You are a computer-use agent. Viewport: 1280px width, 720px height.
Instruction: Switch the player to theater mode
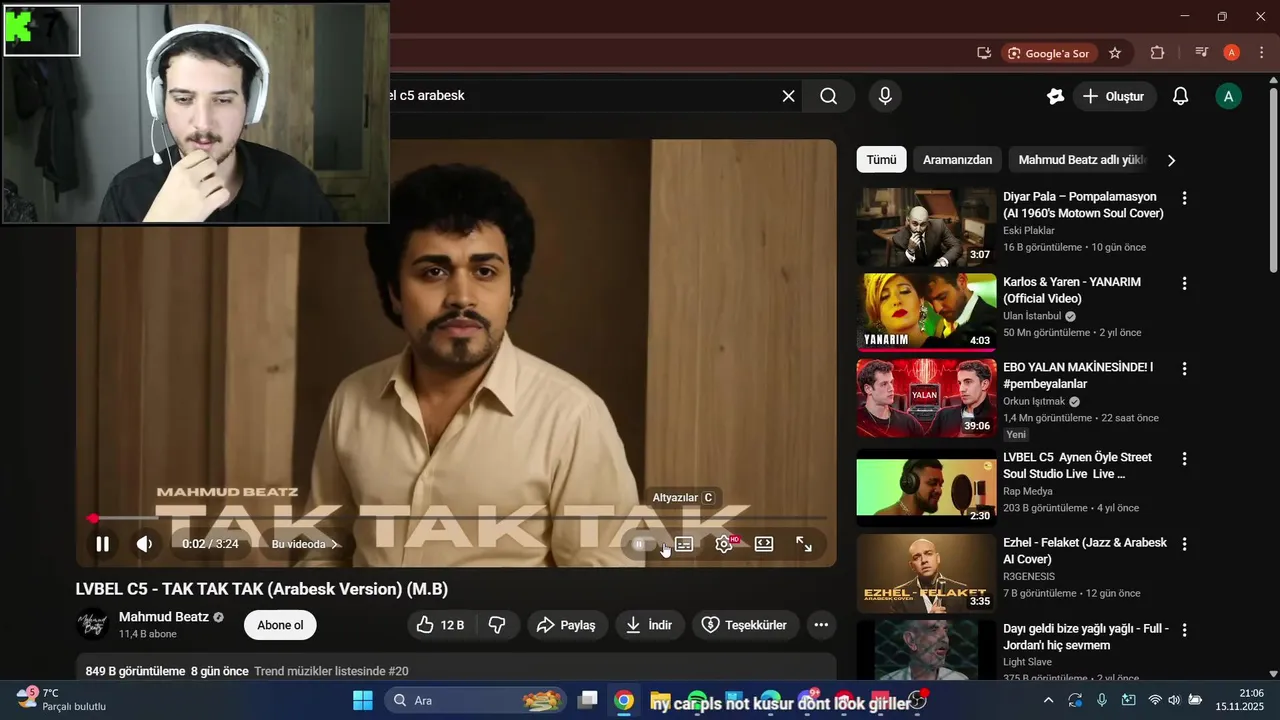[x=764, y=544]
